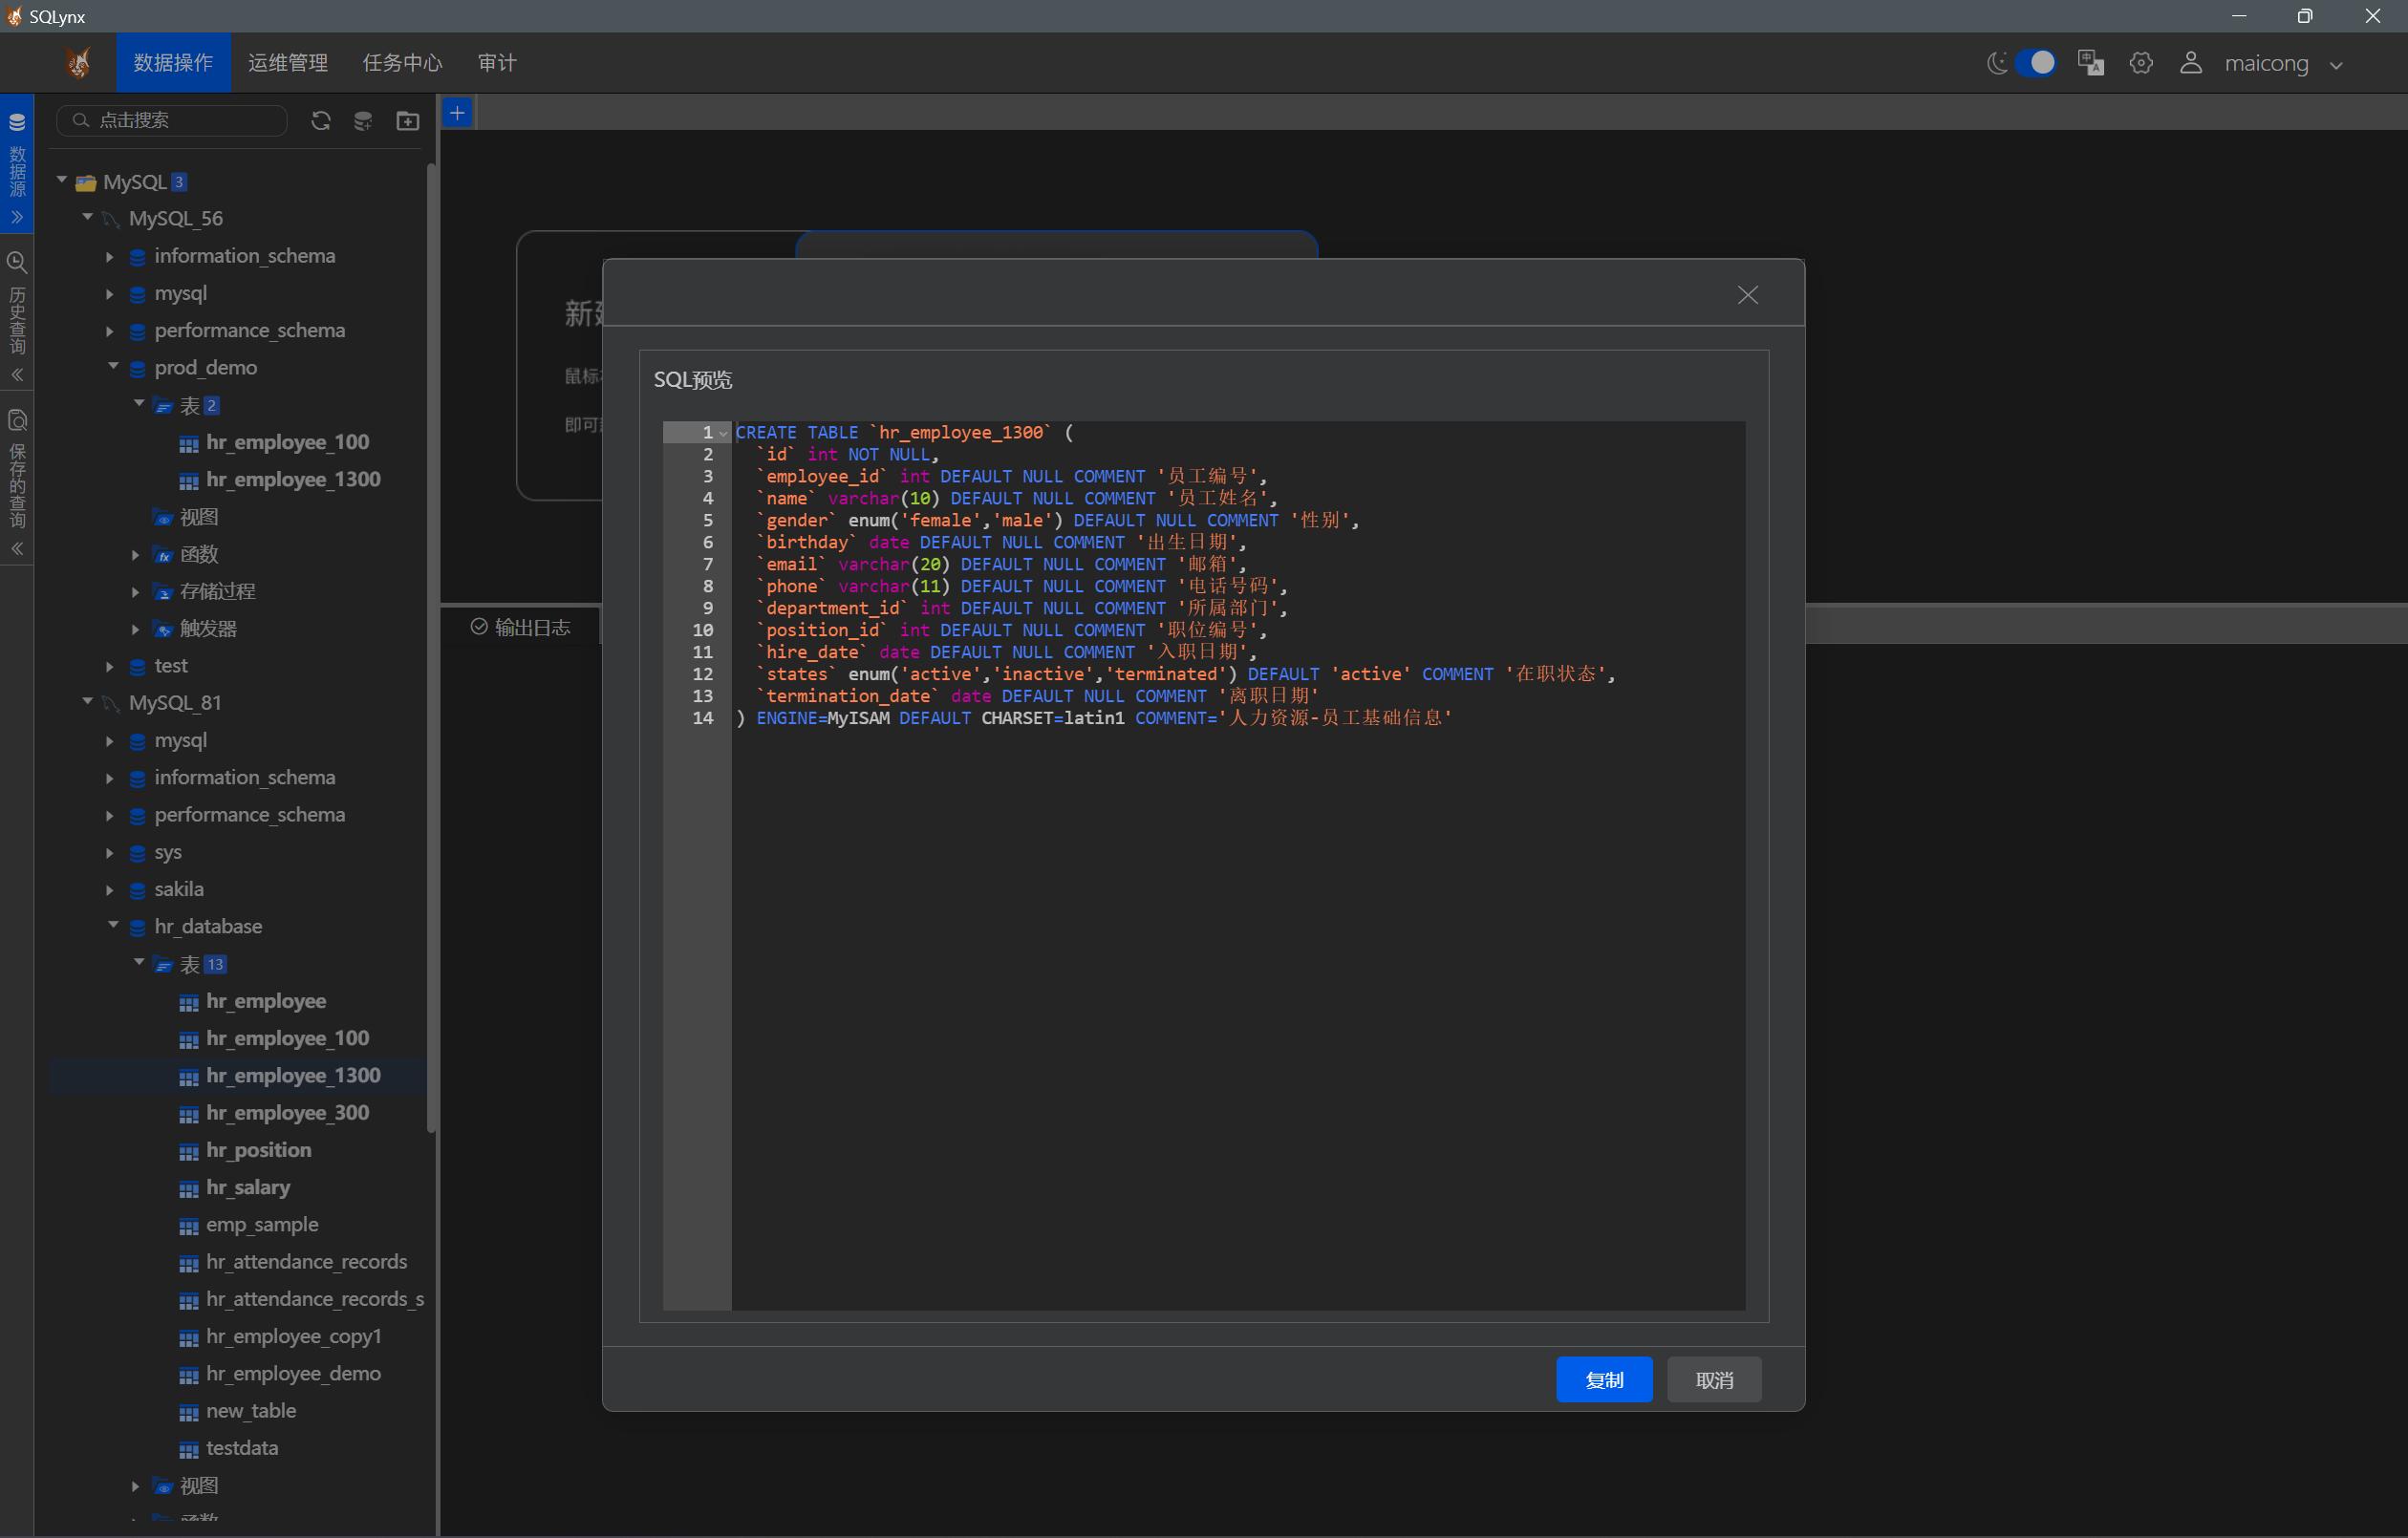Fold the CREATE TABLE code block
2408x1538 pixels.
click(x=723, y=433)
